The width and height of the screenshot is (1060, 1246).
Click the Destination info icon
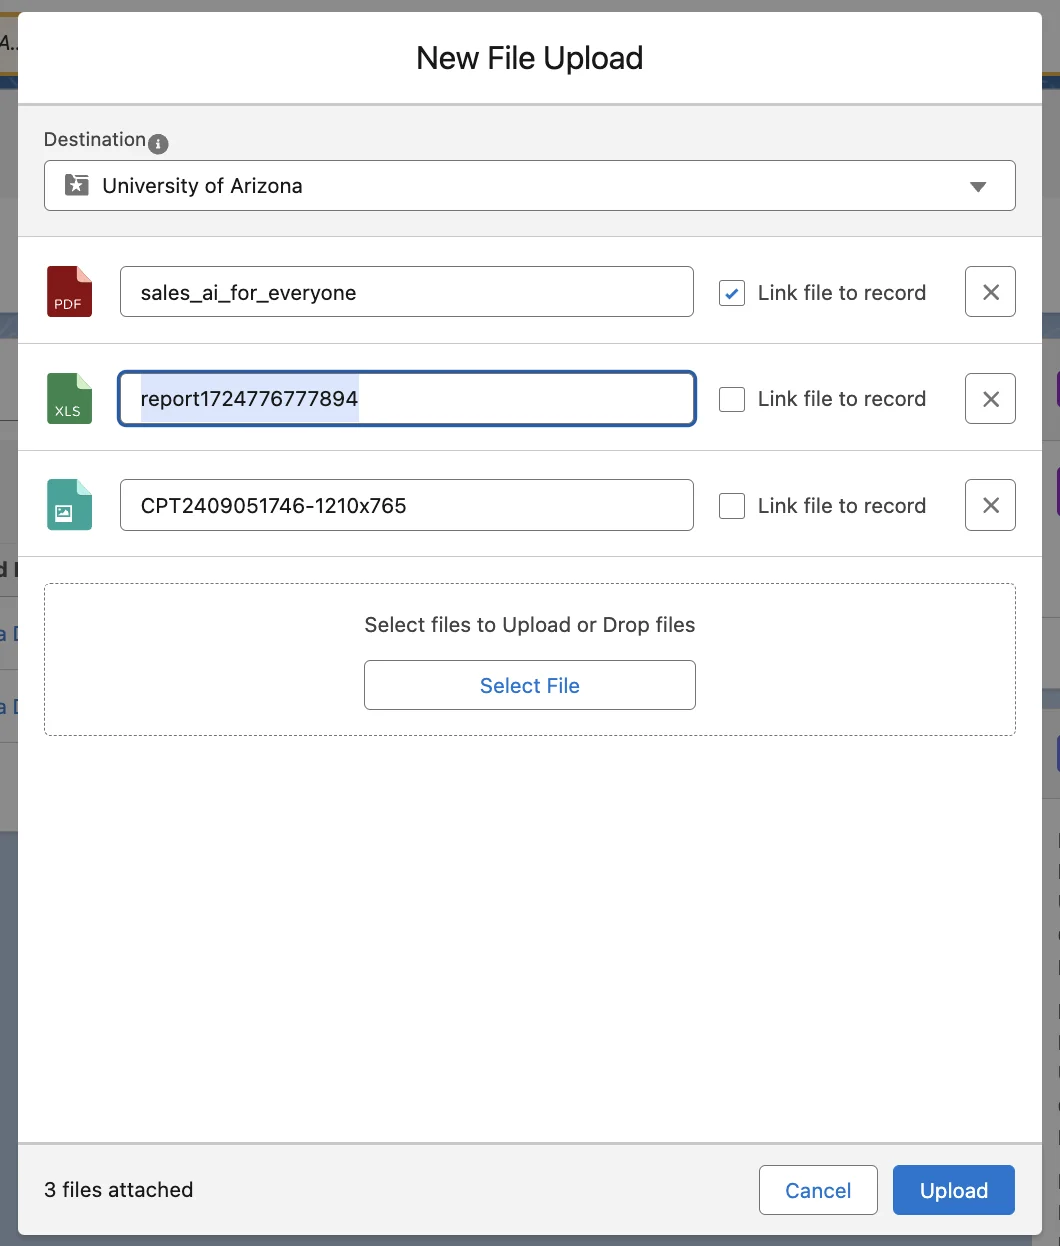(158, 144)
